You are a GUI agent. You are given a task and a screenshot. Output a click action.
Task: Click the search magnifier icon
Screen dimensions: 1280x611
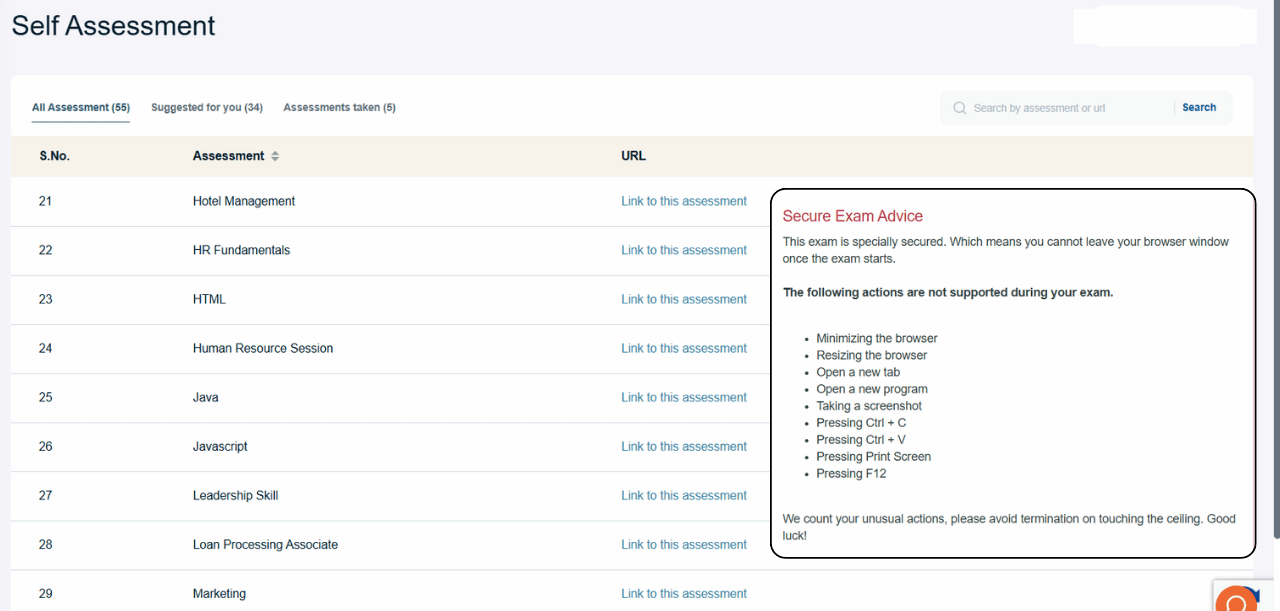960,108
